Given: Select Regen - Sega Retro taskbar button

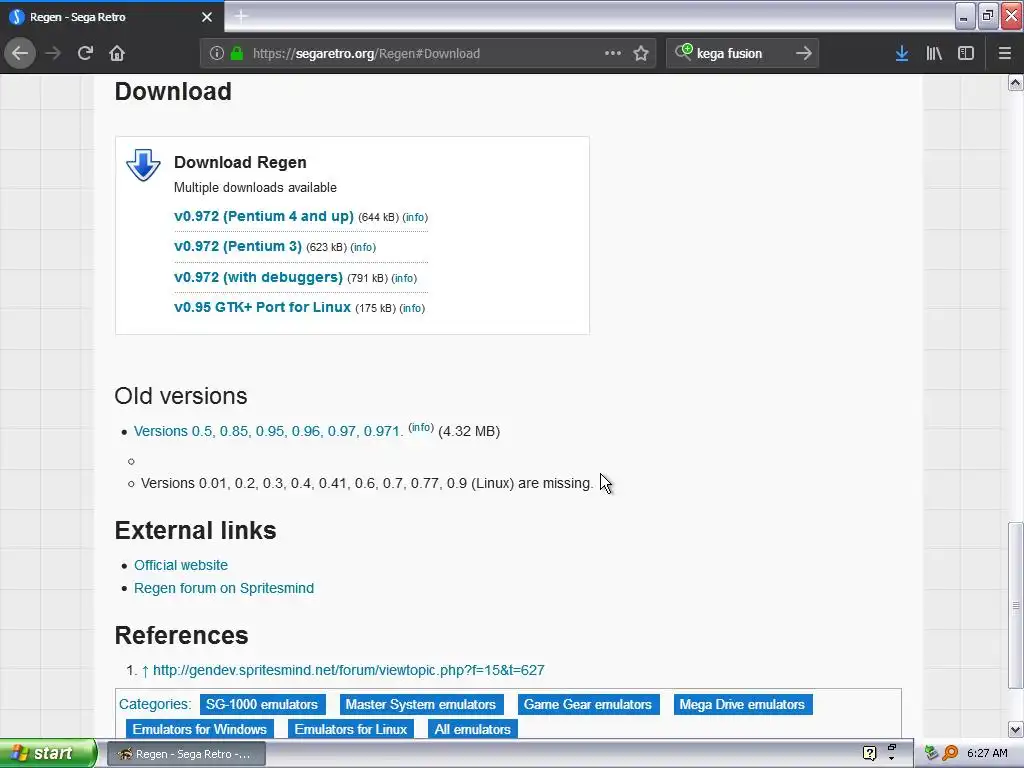Looking at the screenshot, I should 186,754.
